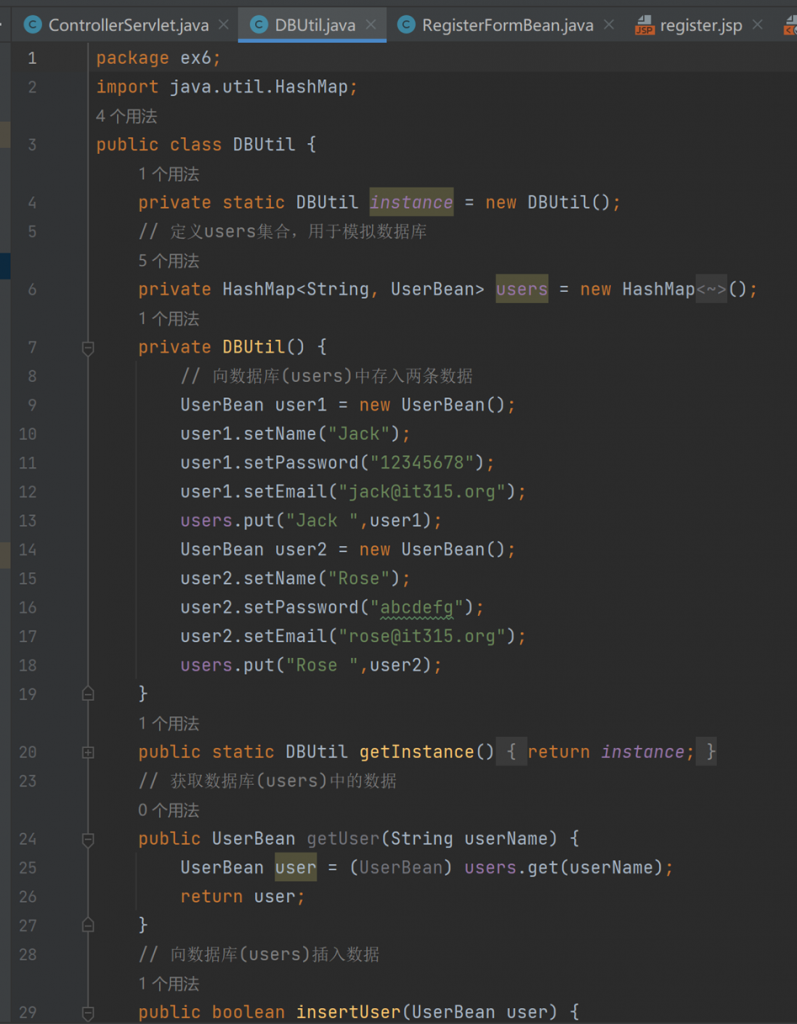
Task: Click line number 26 in the gutter
Action: (28, 897)
